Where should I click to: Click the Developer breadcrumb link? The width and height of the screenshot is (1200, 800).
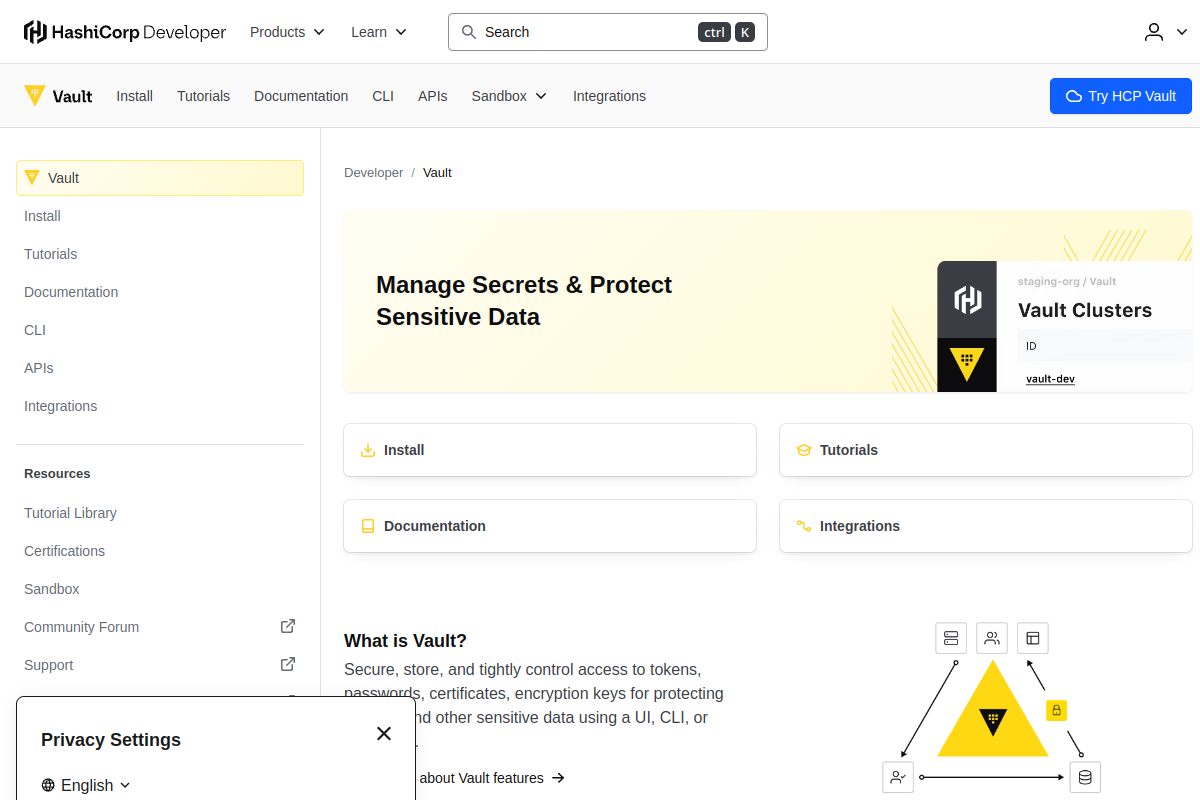[x=373, y=172]
